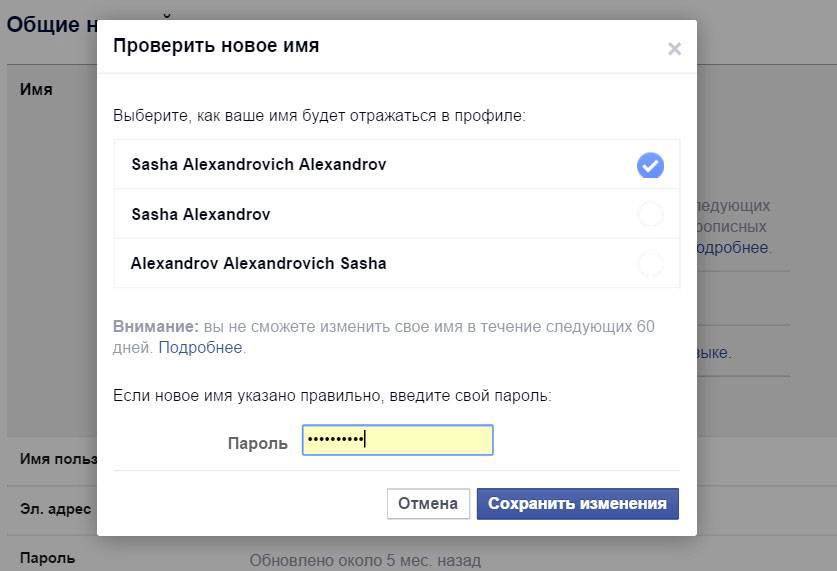Click the background link ending in "ыке."
837x571 pixels.
pos(714,353)
